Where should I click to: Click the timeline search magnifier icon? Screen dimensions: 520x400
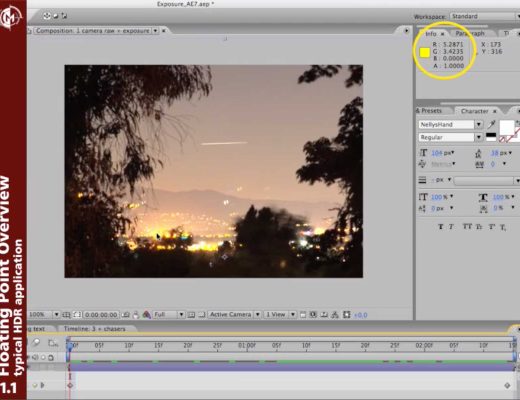tap(36, 342)
